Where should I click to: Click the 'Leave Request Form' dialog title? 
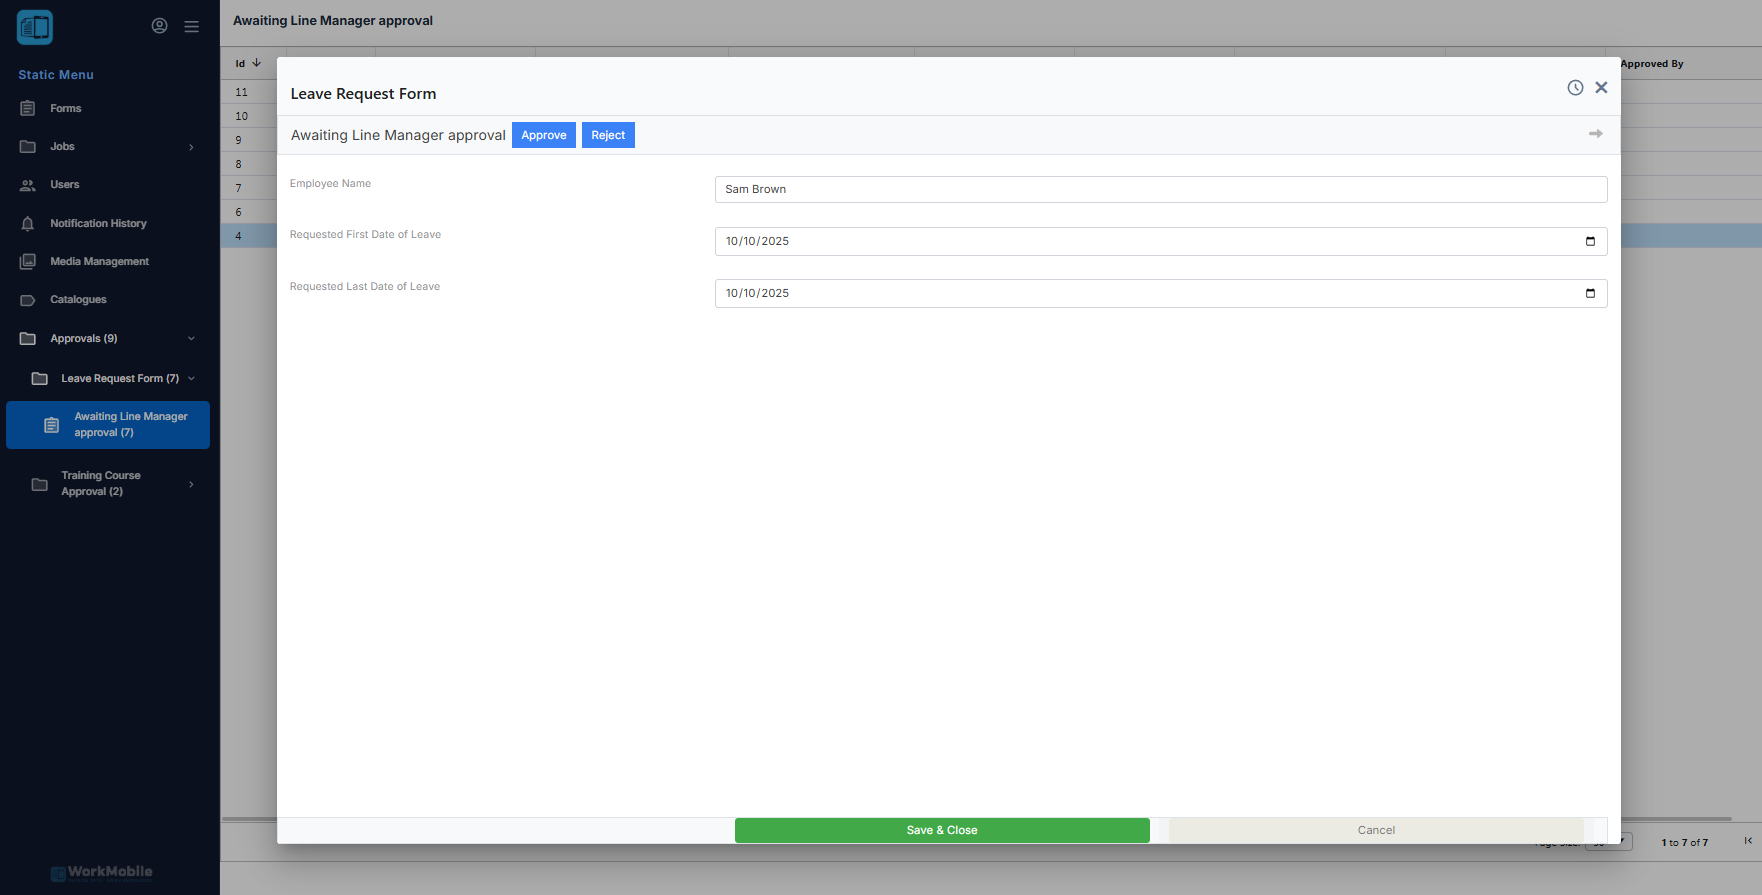[363, 94]
